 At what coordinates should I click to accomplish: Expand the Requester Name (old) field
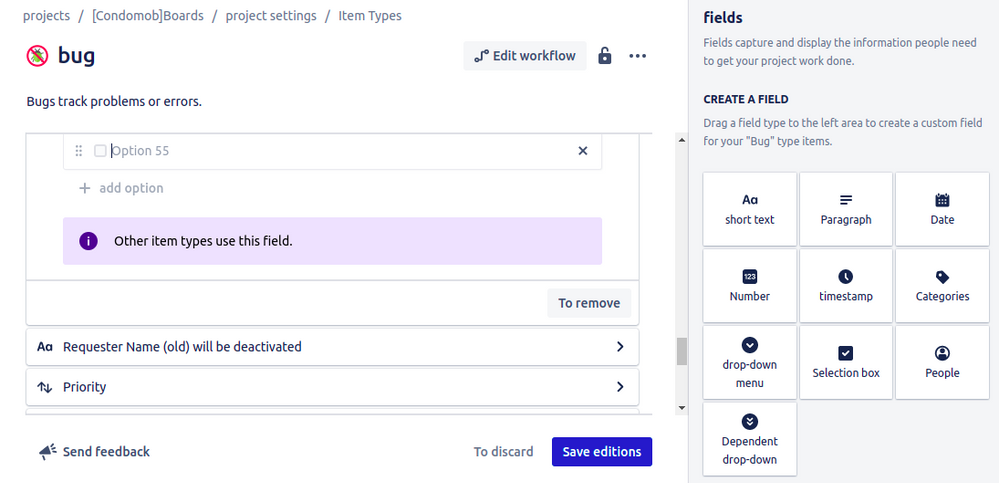(620, 347)
